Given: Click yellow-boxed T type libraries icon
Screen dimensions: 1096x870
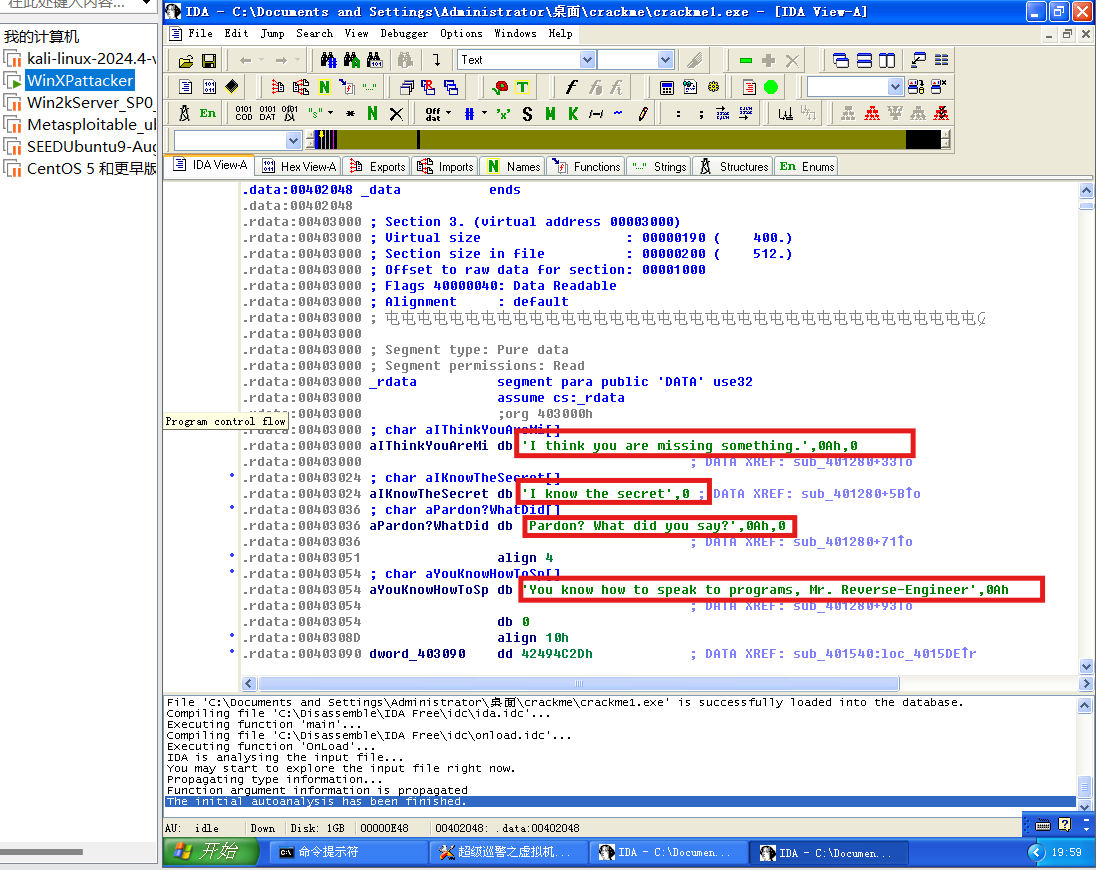Looking at the screenshot, I should [x=522, y=87].
